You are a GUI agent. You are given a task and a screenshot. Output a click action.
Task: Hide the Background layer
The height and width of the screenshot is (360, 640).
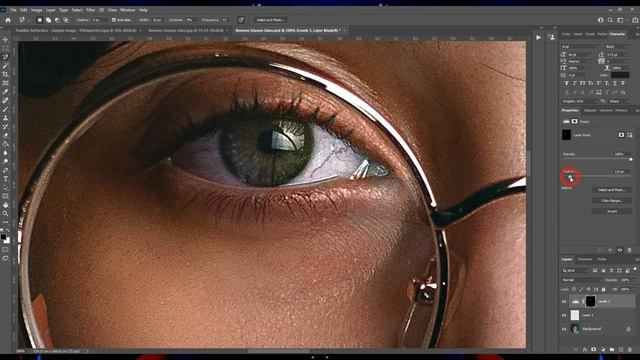click(x=564, y=329)
